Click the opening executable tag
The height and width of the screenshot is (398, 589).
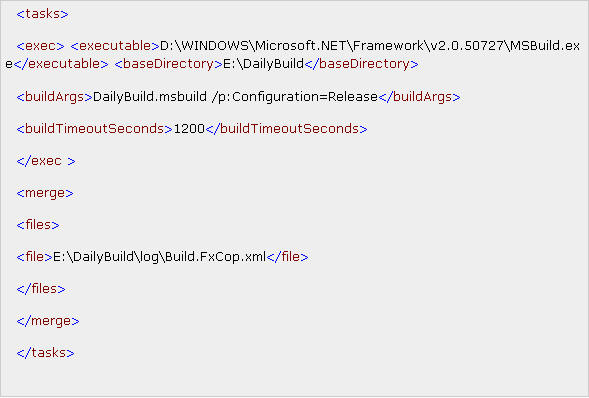coord(115,46)
